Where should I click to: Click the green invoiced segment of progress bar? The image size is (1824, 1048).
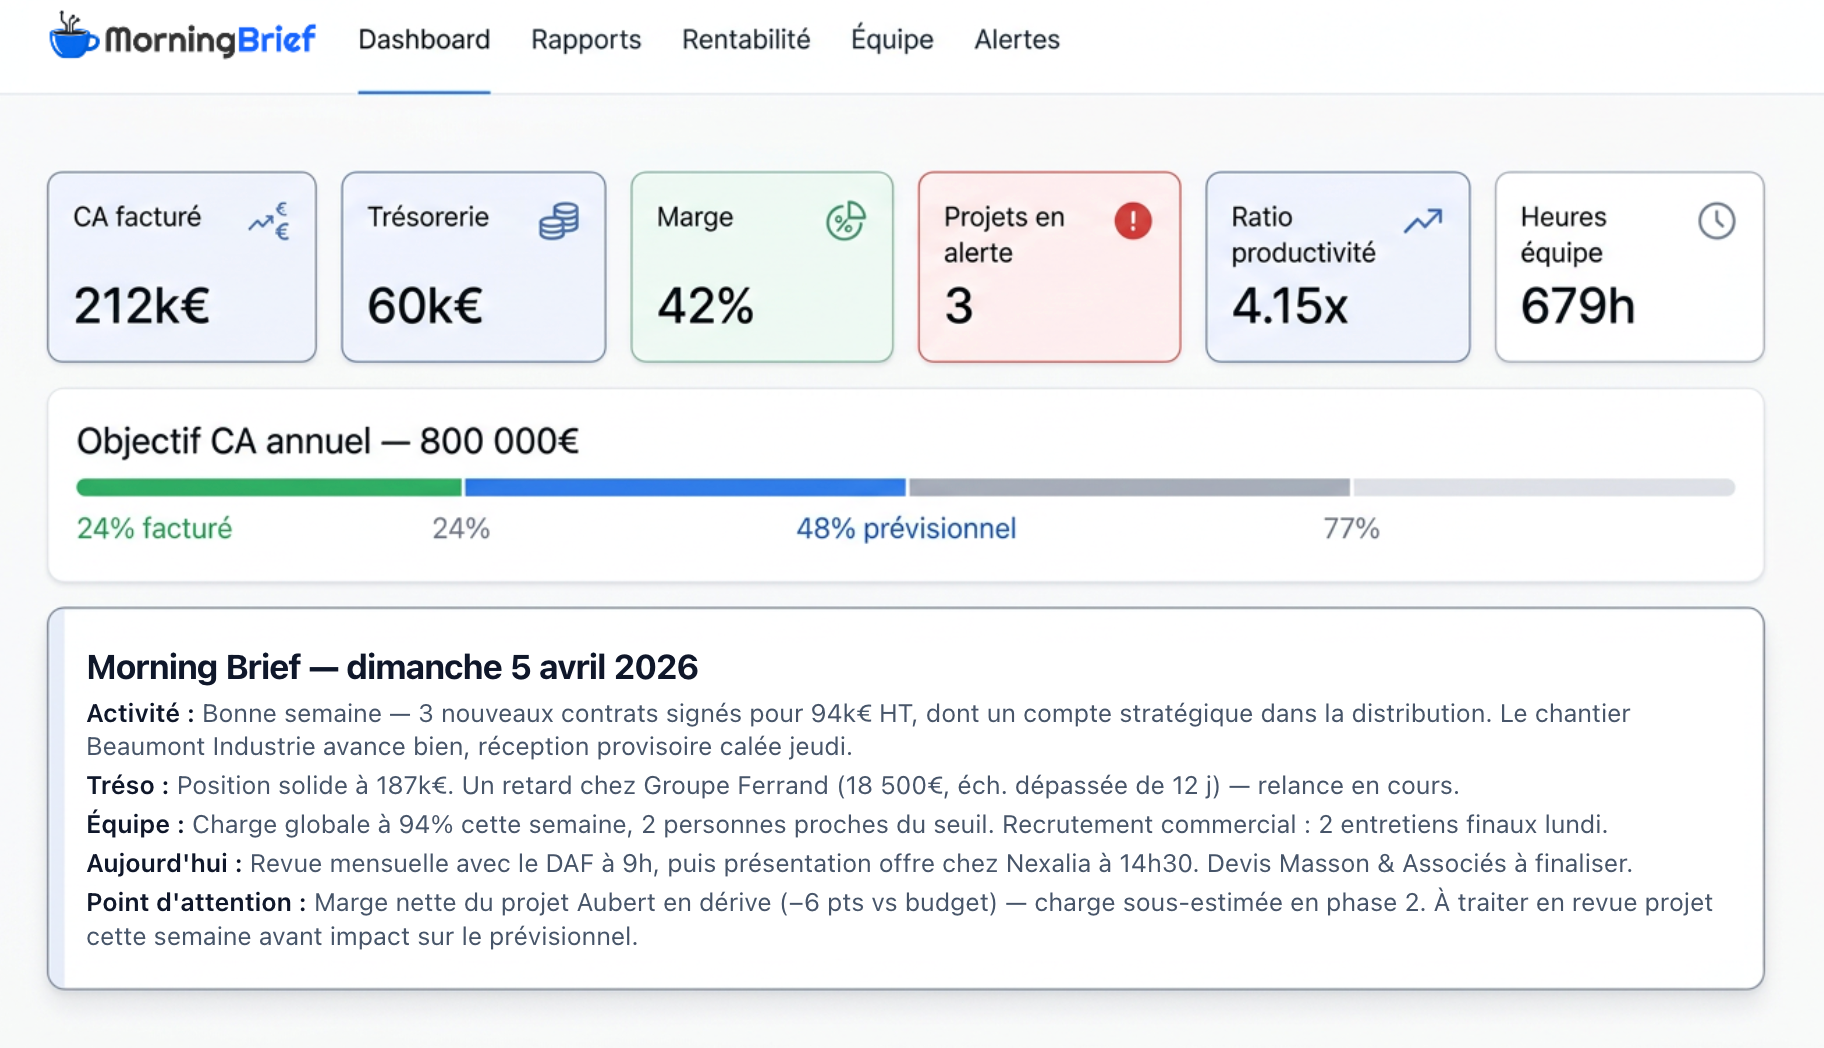point(269,488)
